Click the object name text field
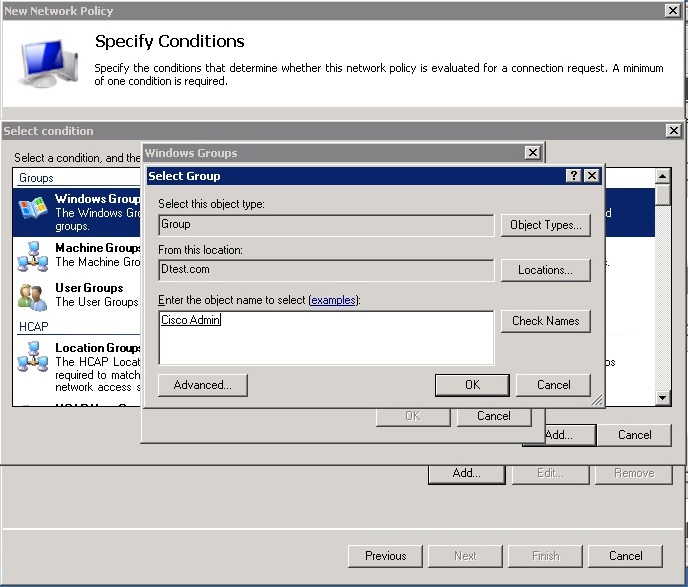This screenshot has width=688, height=587. [326, 337]
